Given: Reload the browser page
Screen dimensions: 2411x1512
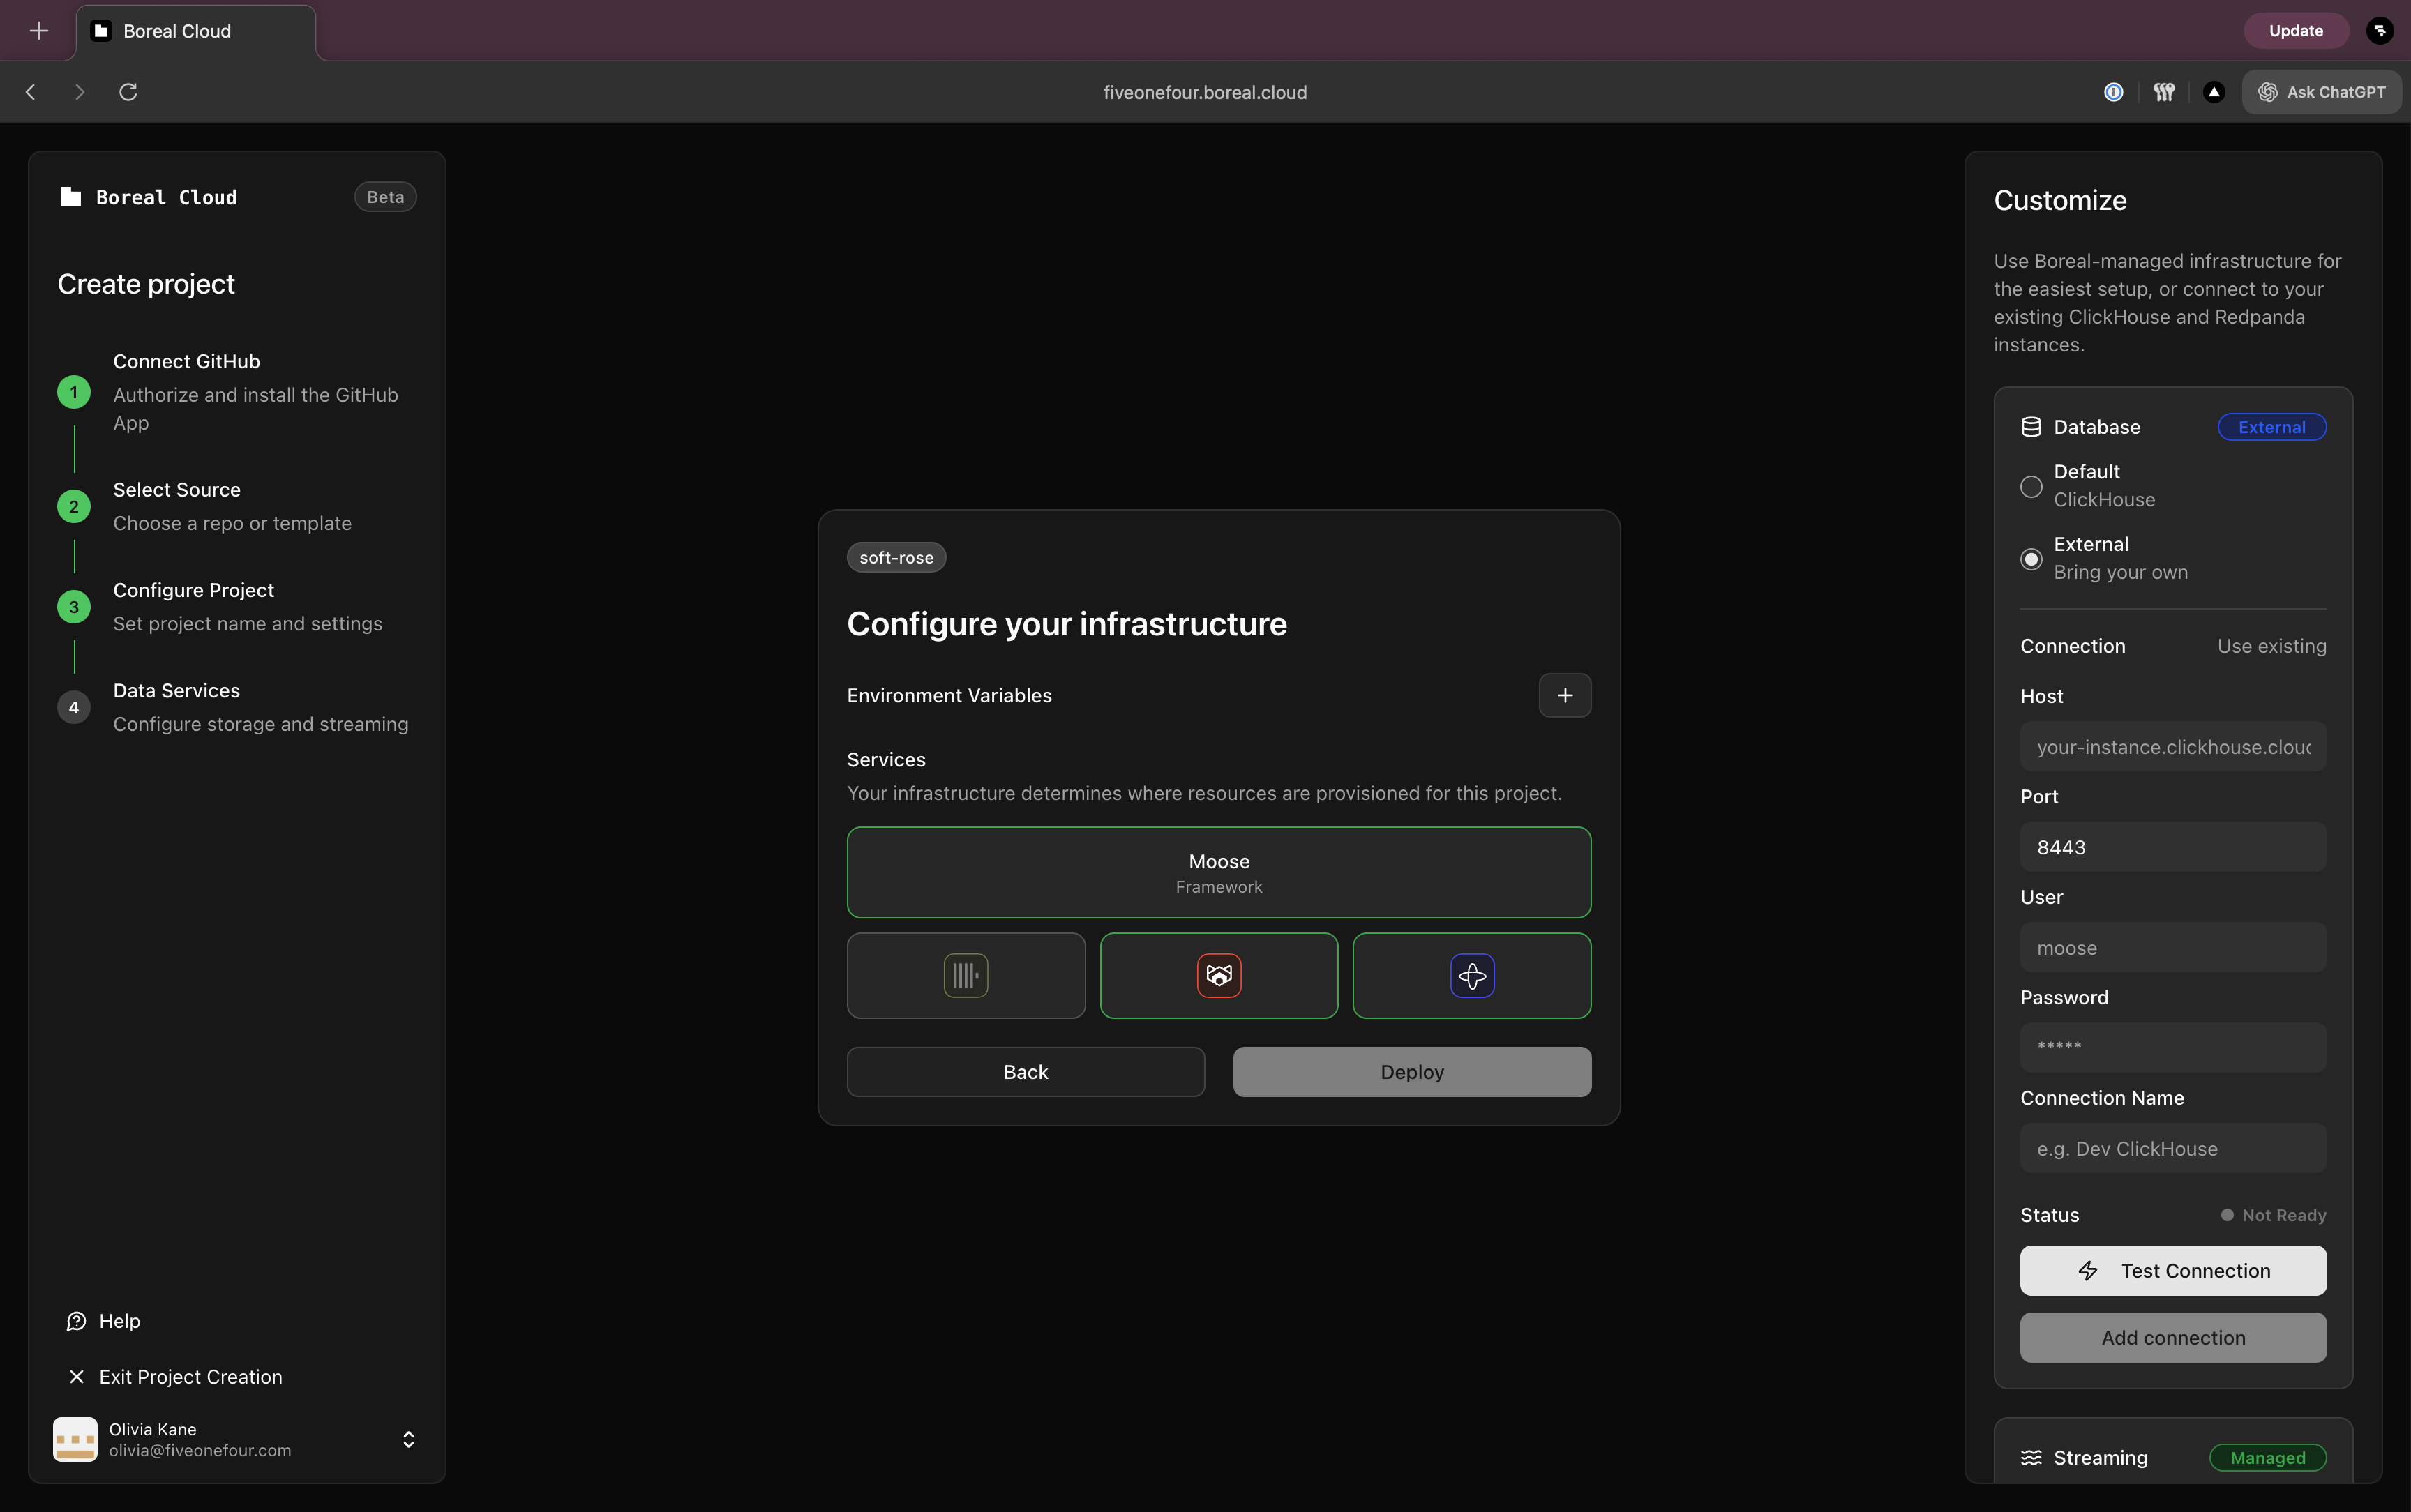Looking at the screenshot, I should point(128,92).
